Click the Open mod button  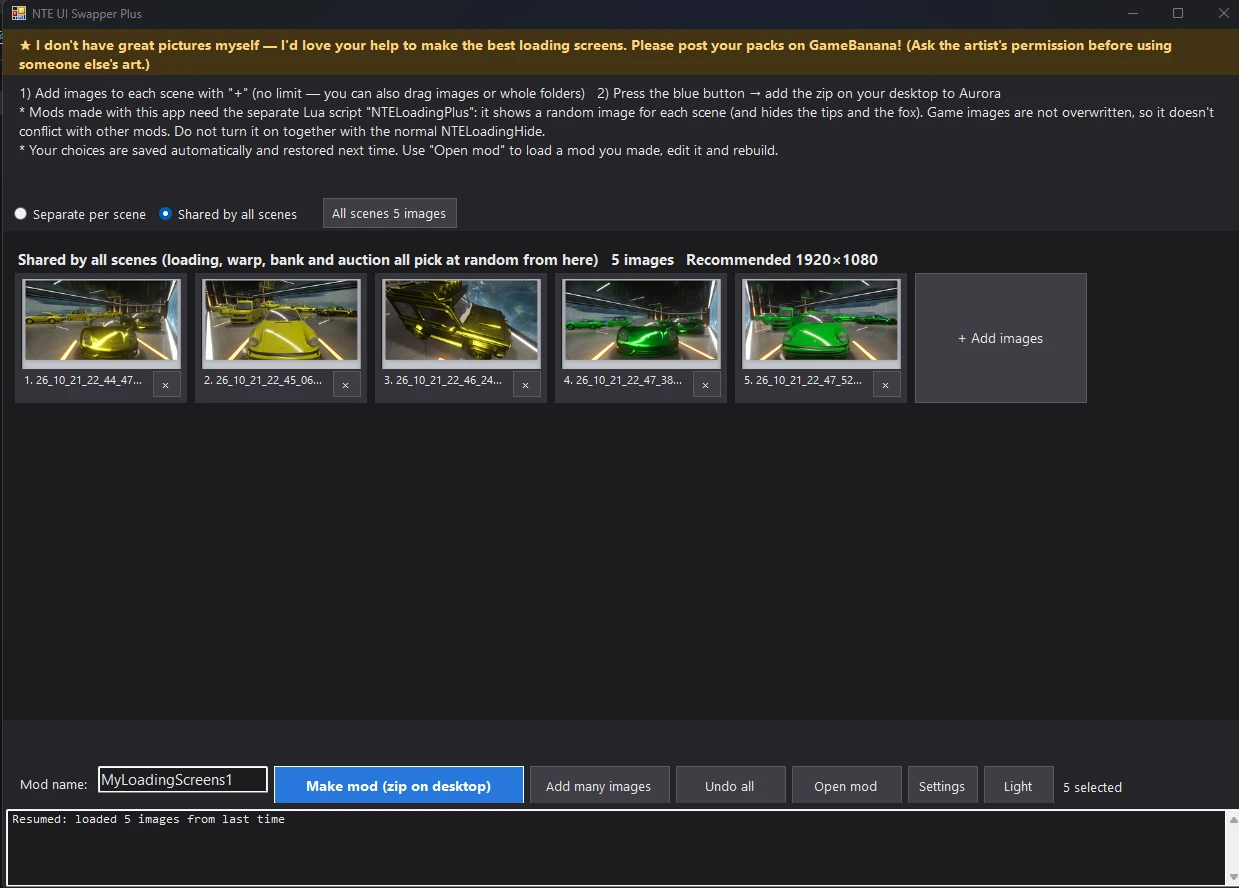click(x=846, y=785)
